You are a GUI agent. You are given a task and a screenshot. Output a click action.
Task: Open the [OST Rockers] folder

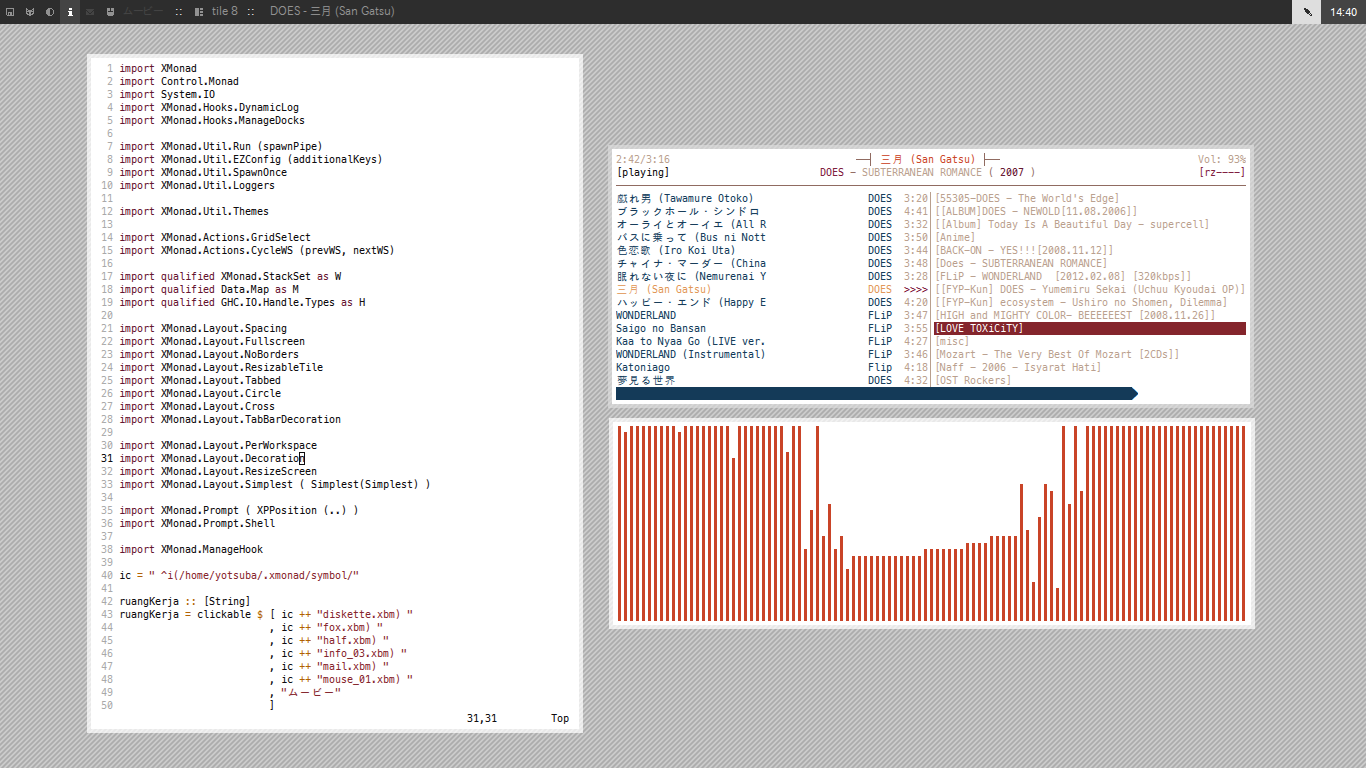pyautogui.click(x=973, y=380)
